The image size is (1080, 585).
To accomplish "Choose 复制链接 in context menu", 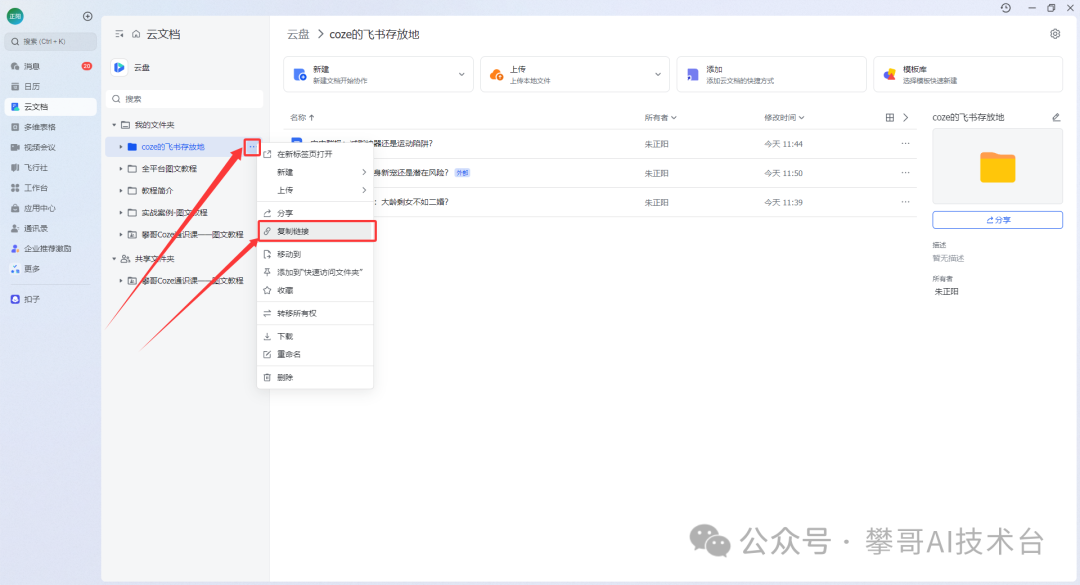I will (x=315, y=232).
